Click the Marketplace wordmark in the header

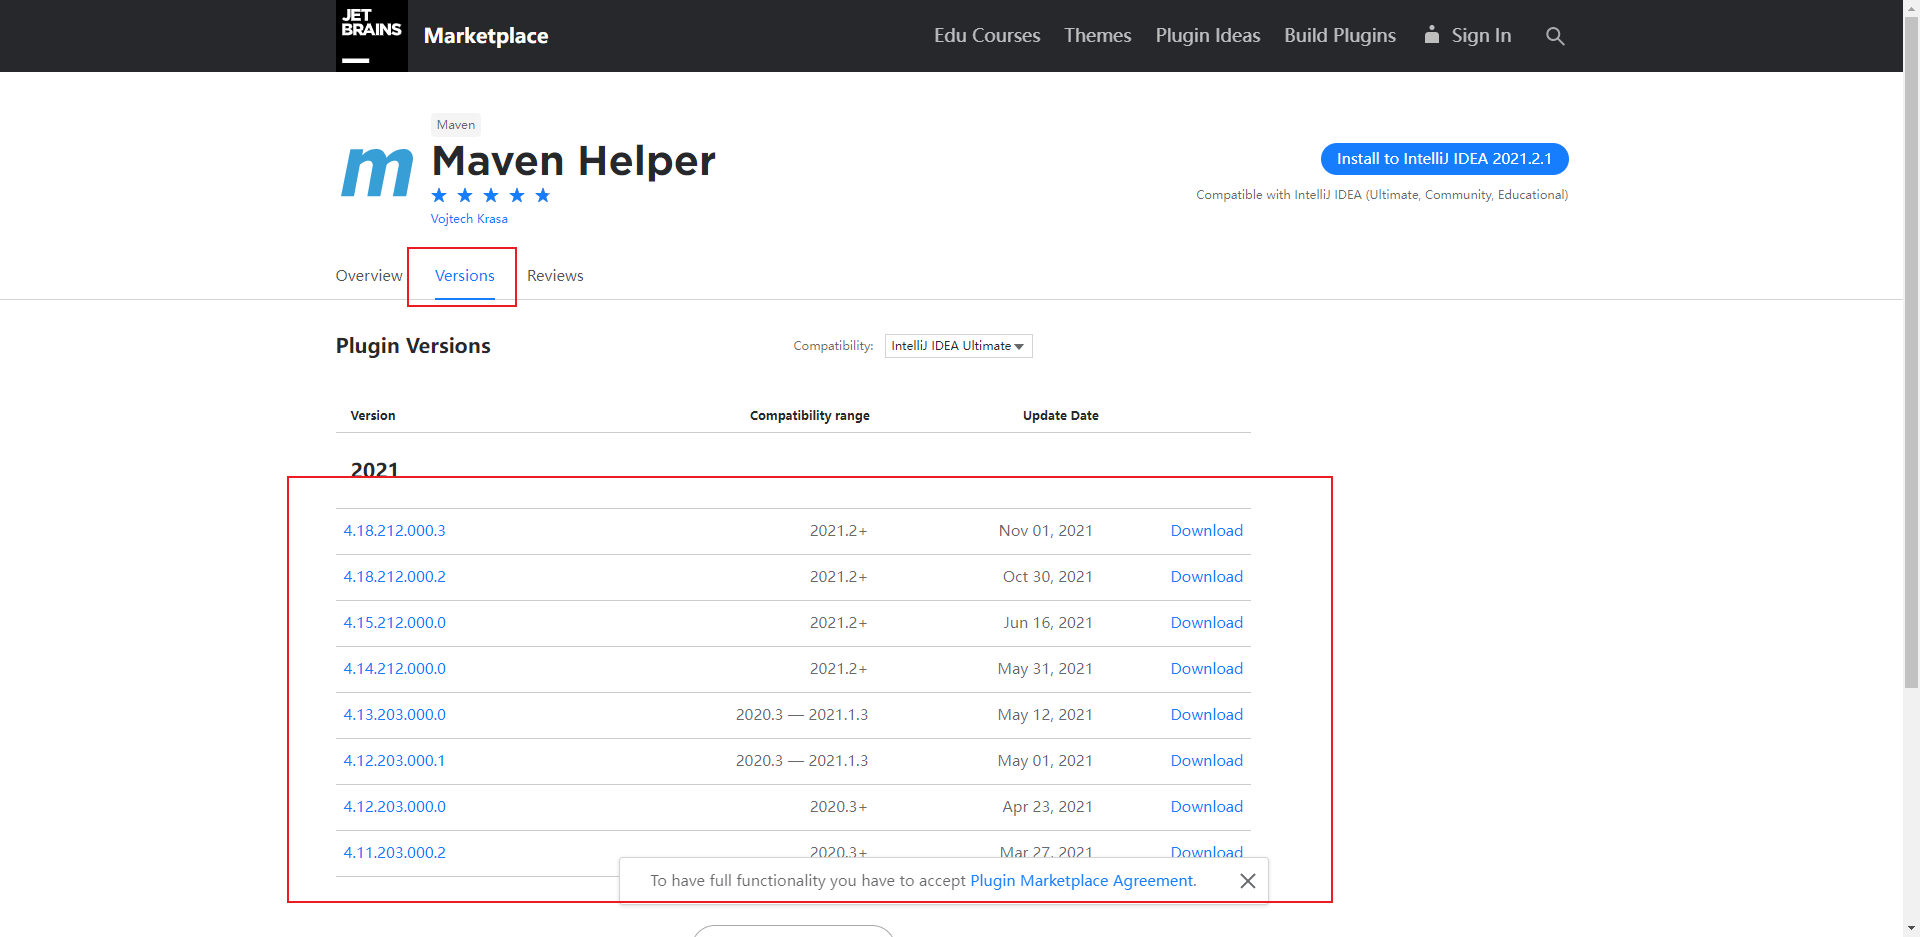[486, 35]
